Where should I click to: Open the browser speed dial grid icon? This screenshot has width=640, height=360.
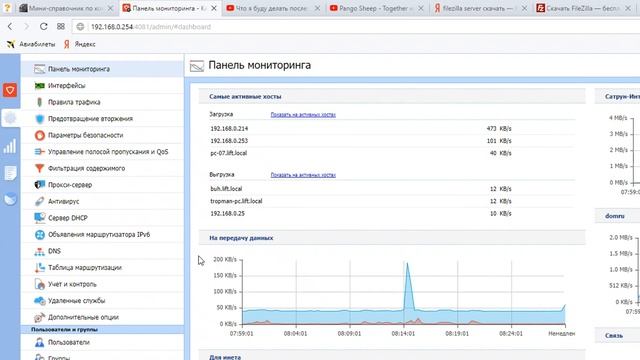(x=61, y=27)
